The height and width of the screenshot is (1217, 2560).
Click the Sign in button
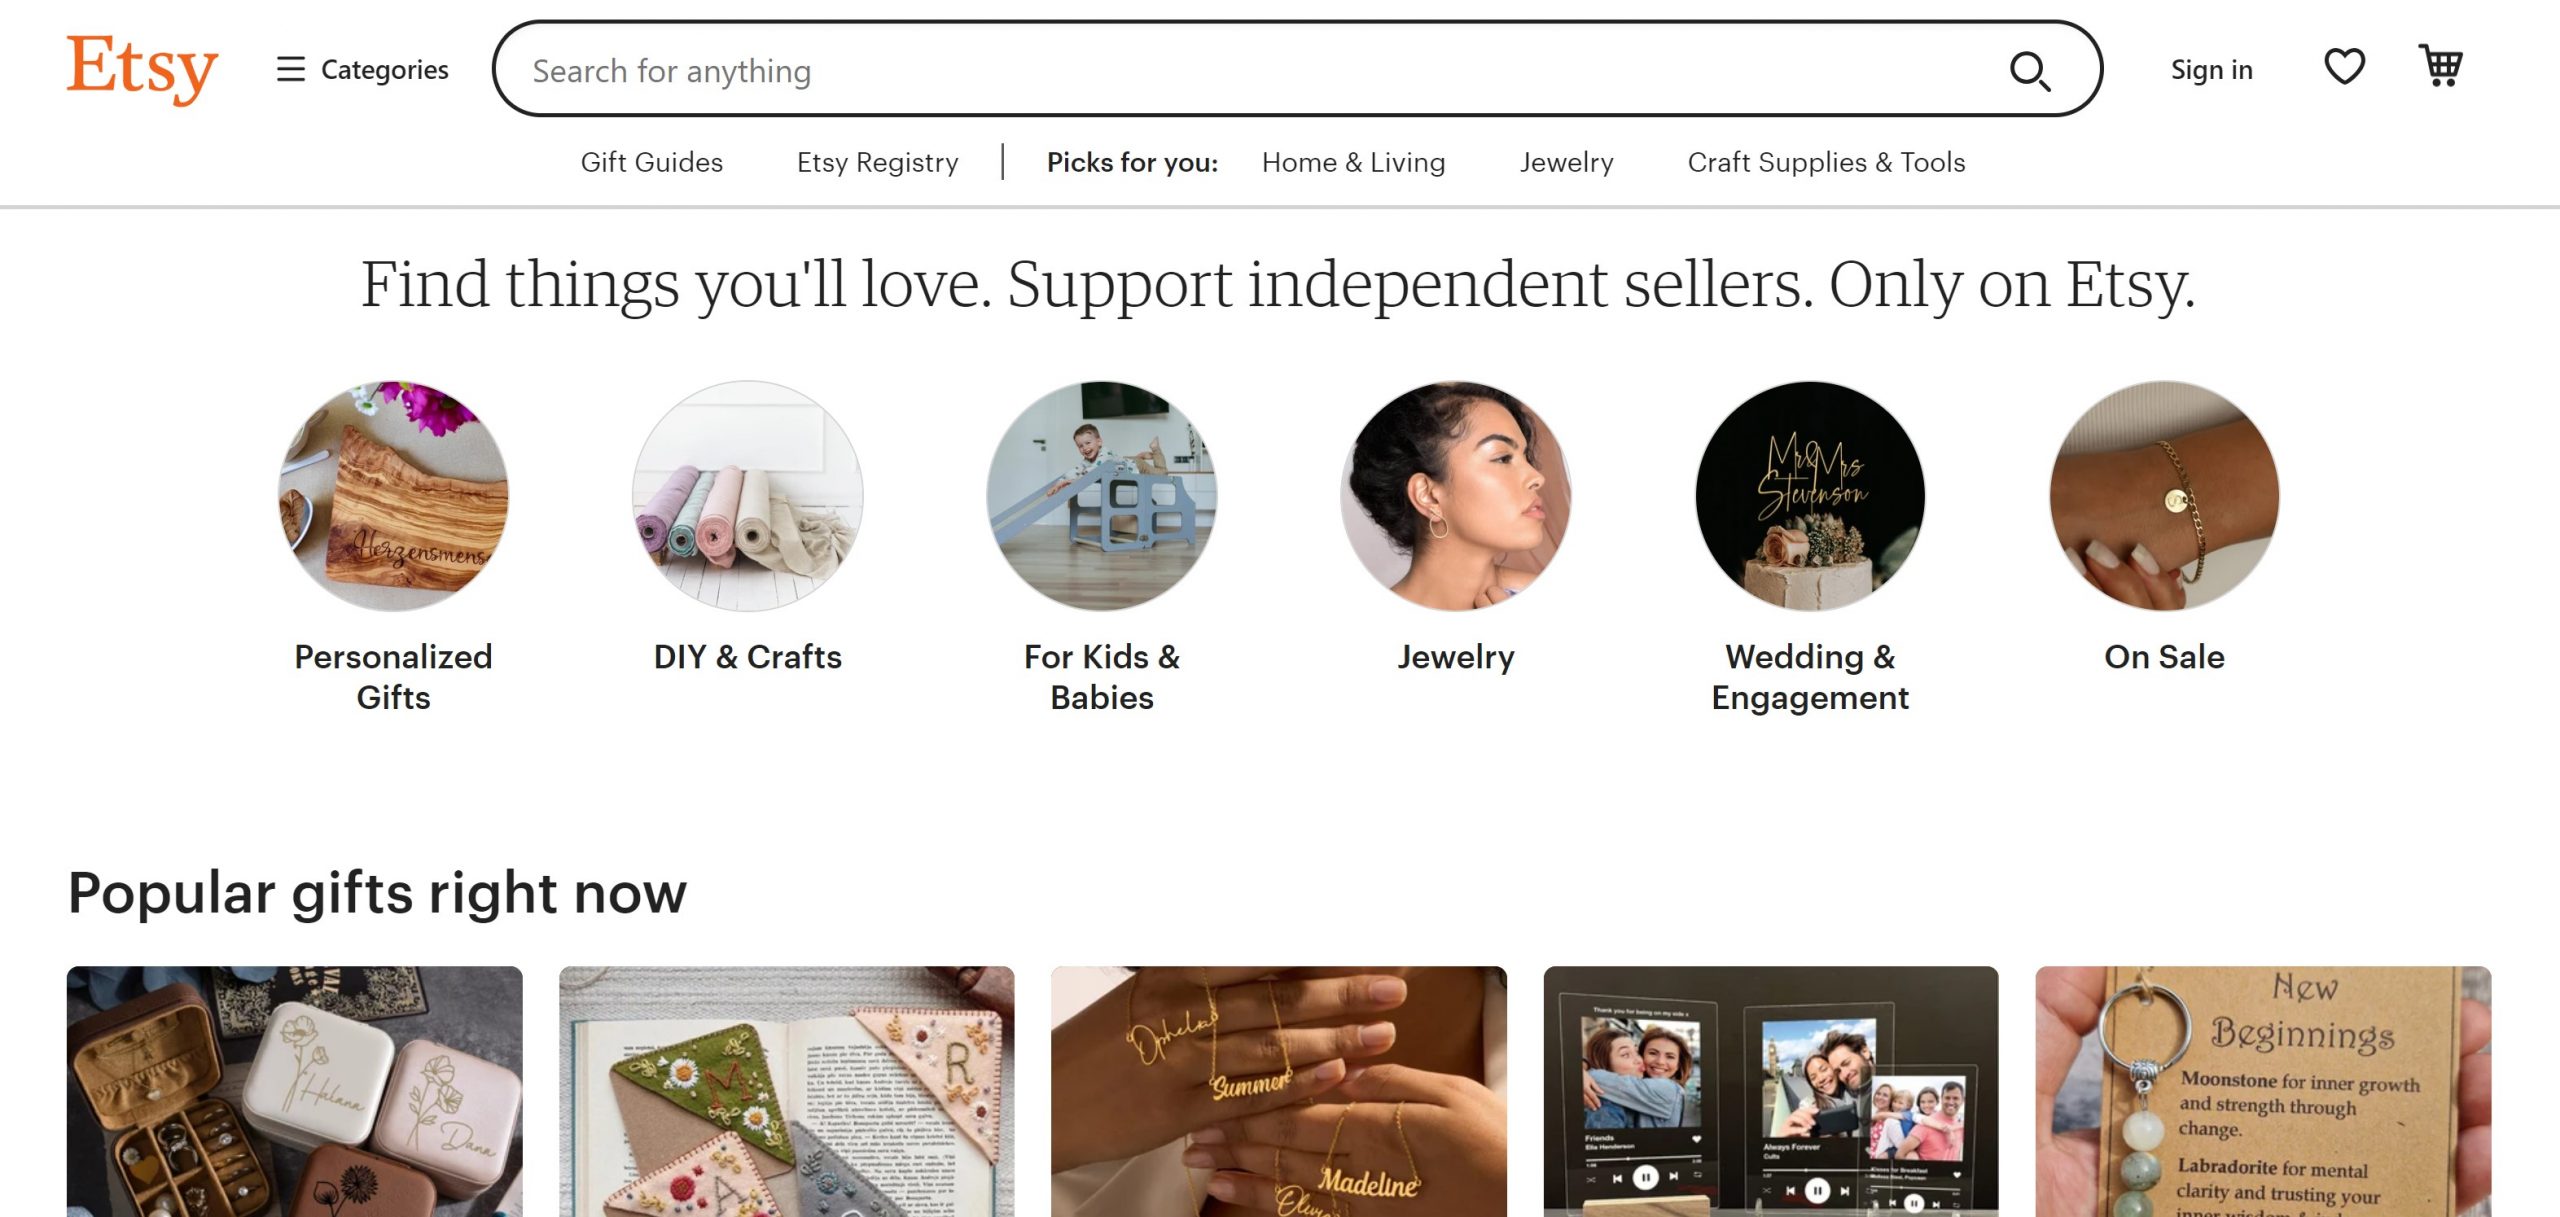coord(2211,70)
